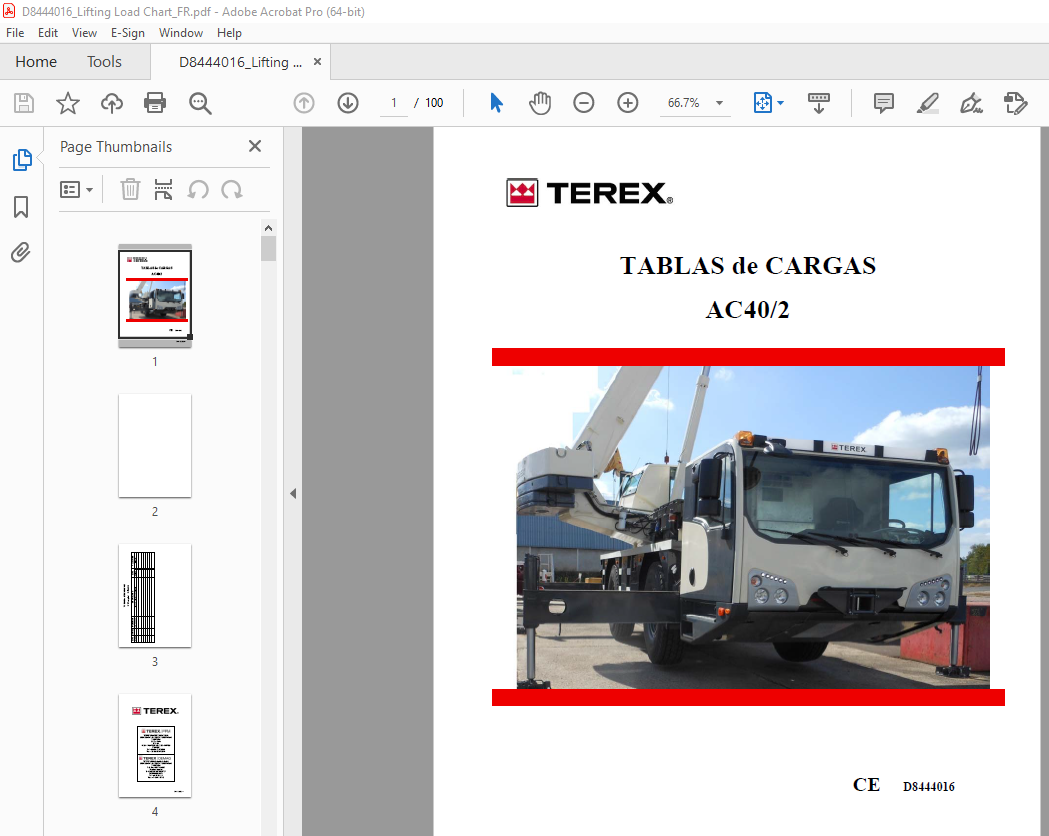
Task: Zoom in with plus button
Action: (628, 103)
